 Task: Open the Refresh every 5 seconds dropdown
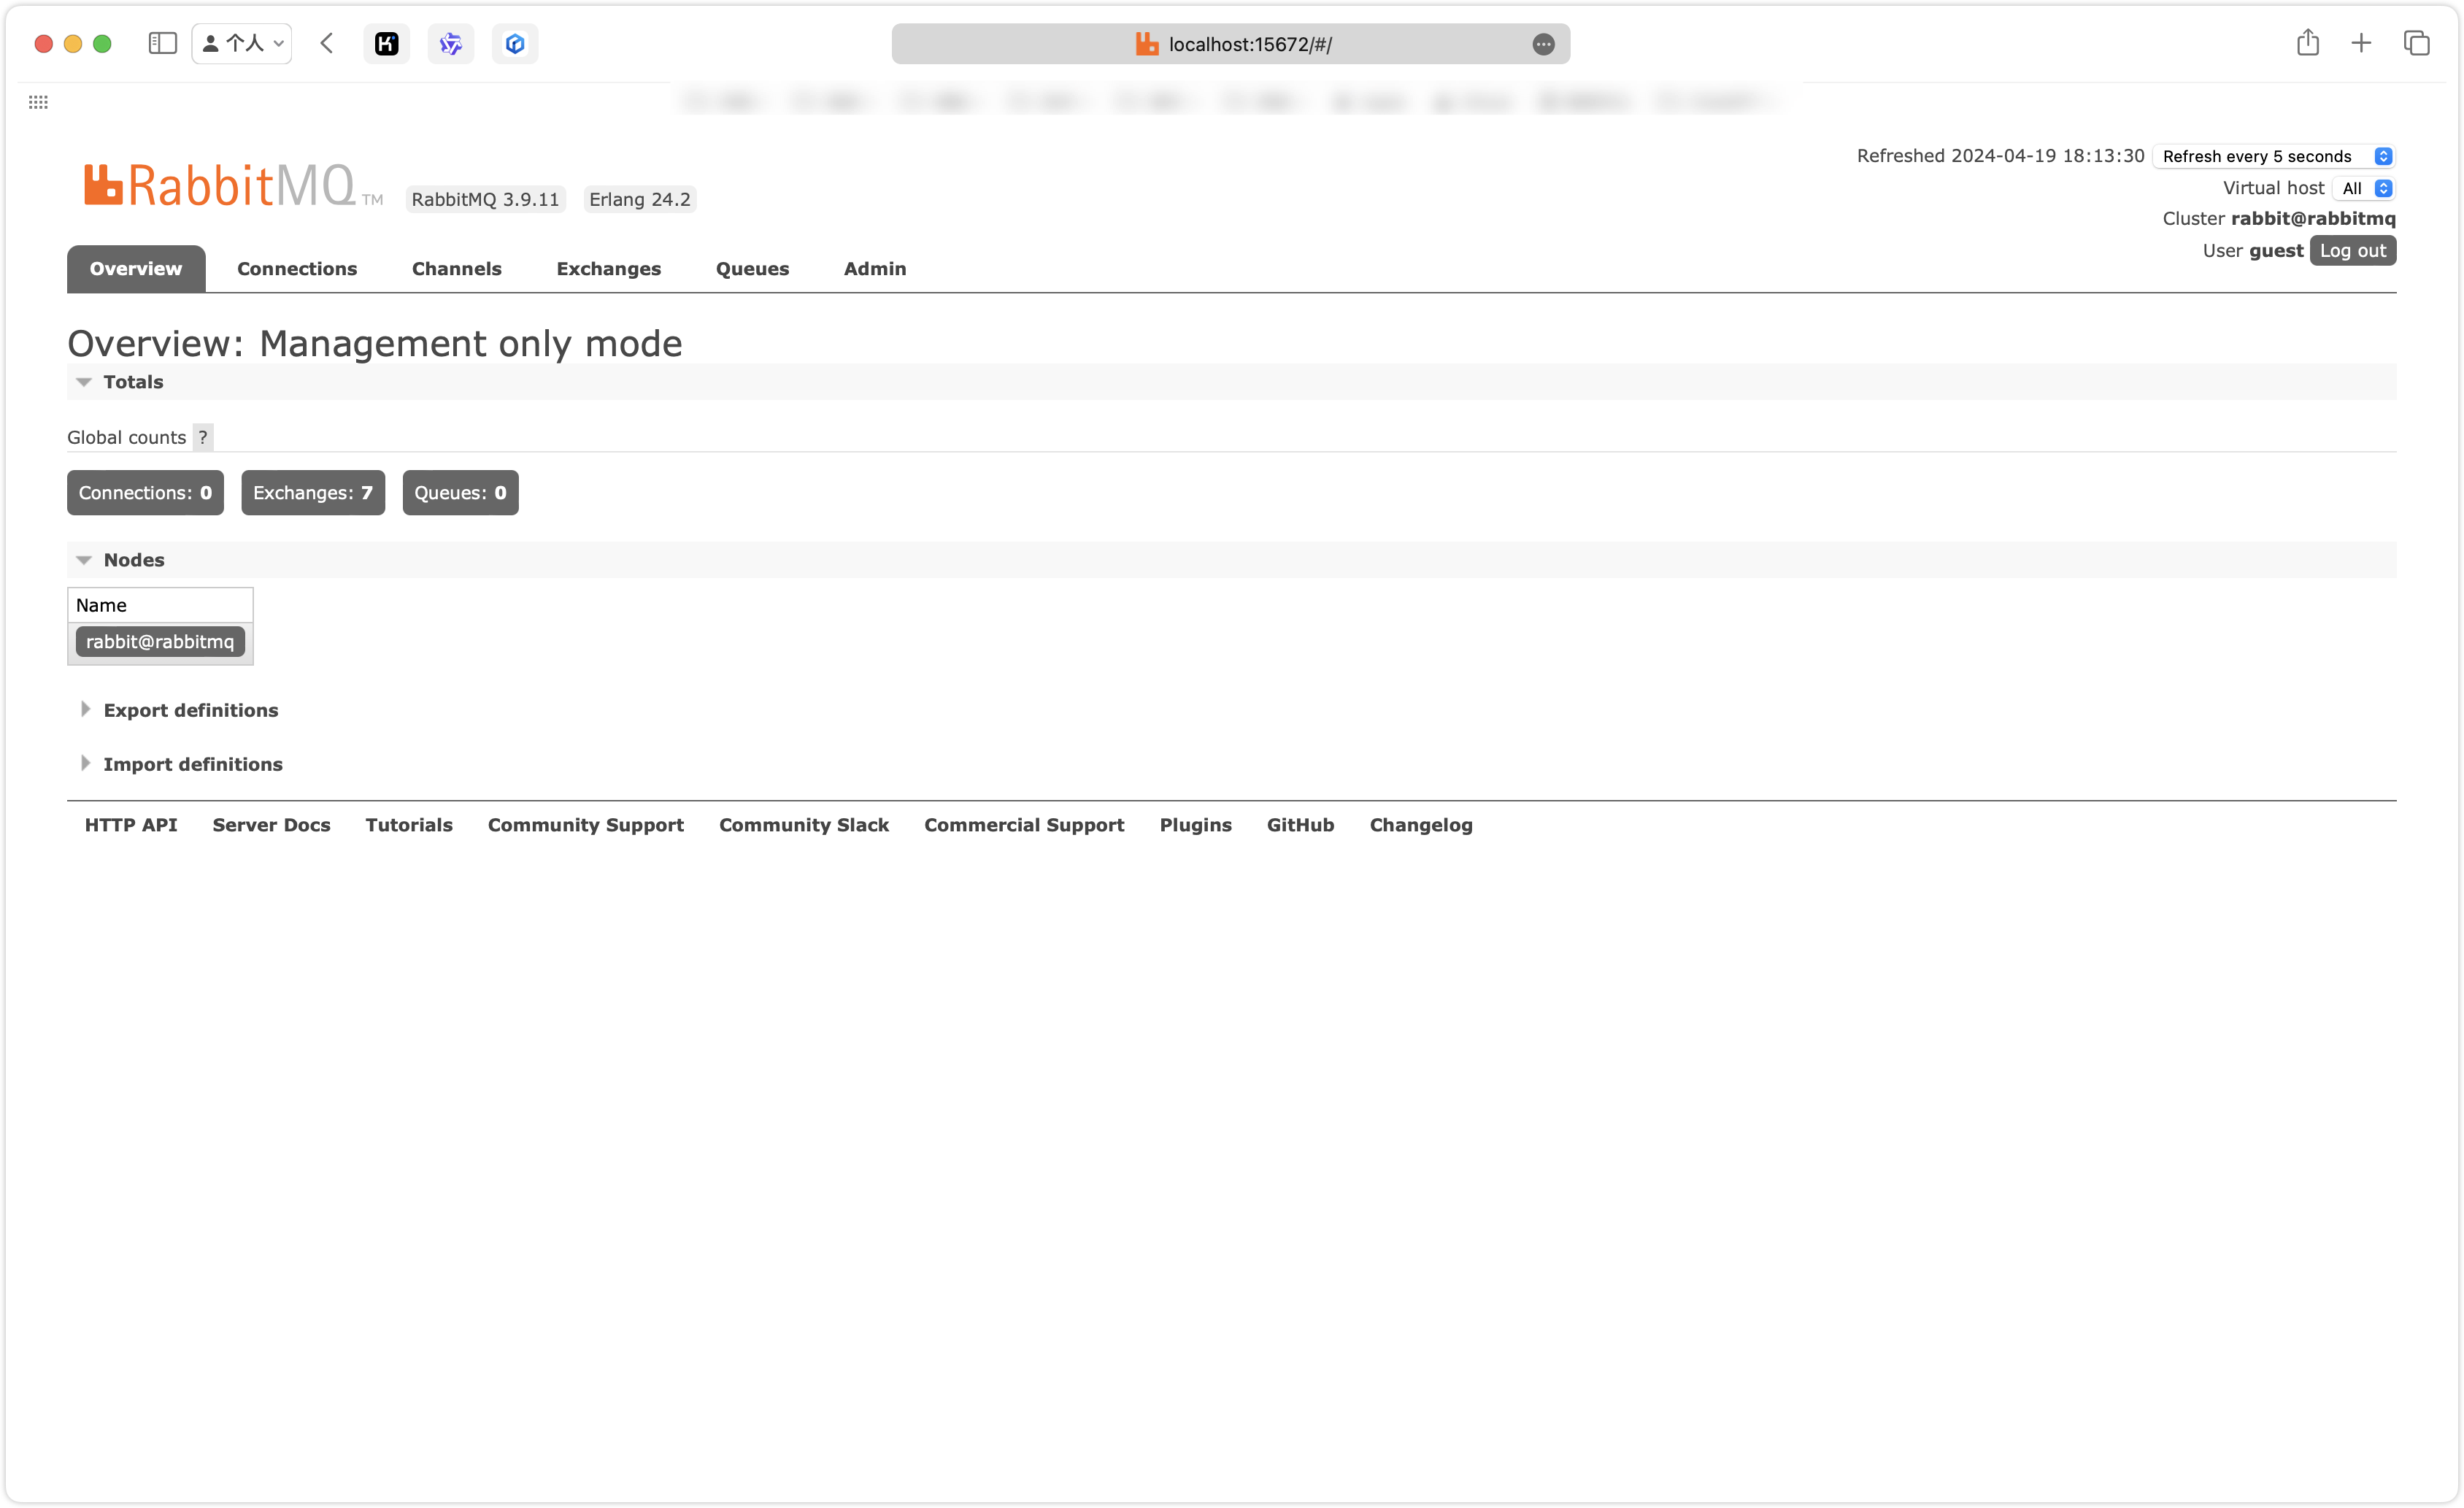(x=2273, y=156)
